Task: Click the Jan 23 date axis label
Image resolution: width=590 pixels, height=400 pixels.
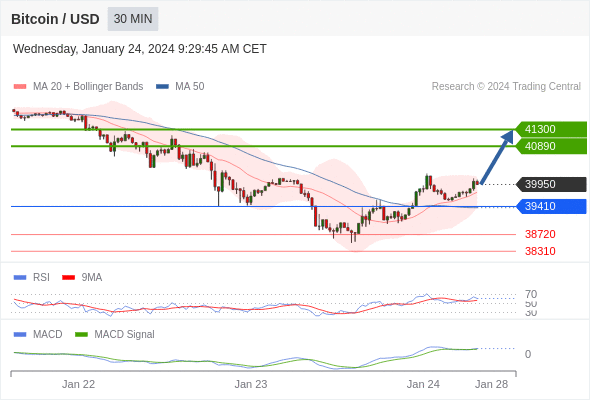Action: pyautogui.click(x=251, y=384)
